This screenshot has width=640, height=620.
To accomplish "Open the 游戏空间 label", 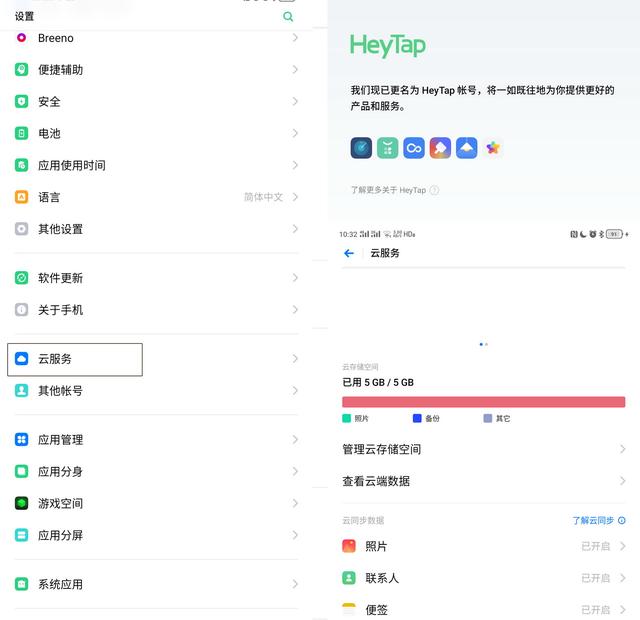I will (60, 503).
